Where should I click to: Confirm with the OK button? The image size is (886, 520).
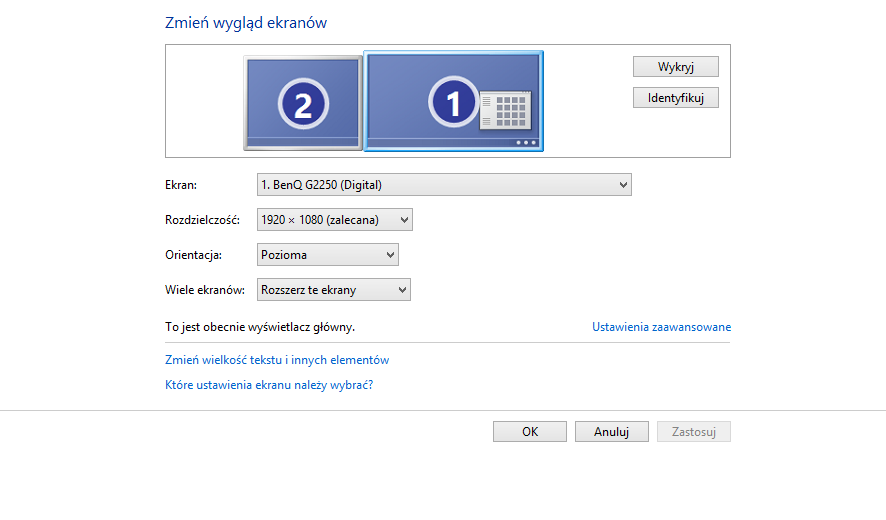click(530, 432)
